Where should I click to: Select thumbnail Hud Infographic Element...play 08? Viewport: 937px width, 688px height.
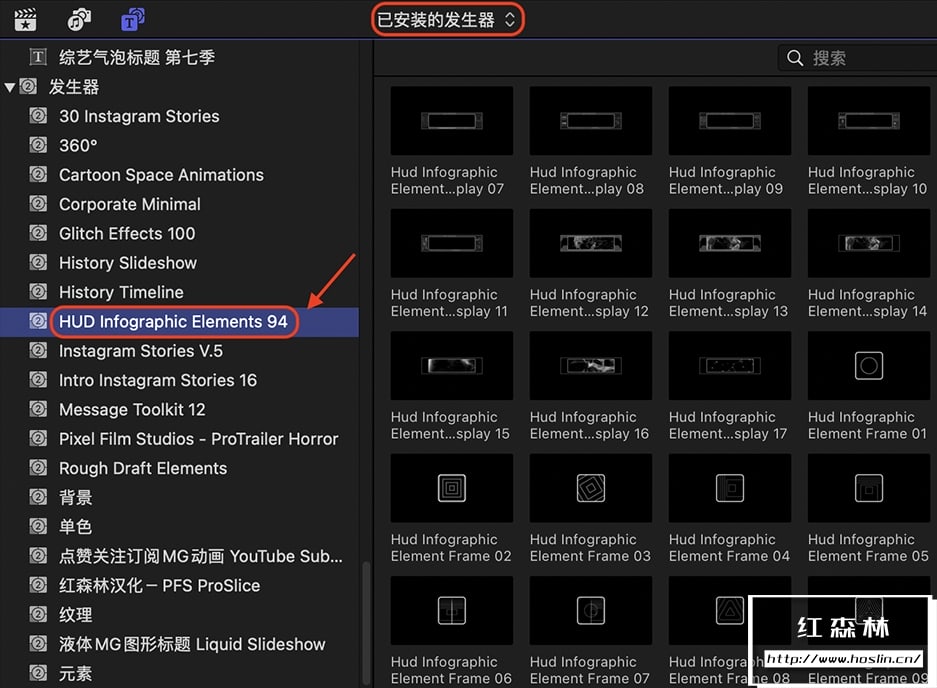click(591, 121)
